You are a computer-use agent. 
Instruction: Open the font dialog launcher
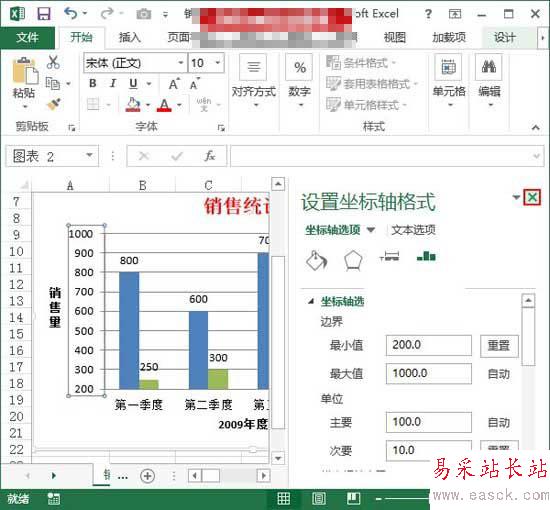(x=221, y=127)
